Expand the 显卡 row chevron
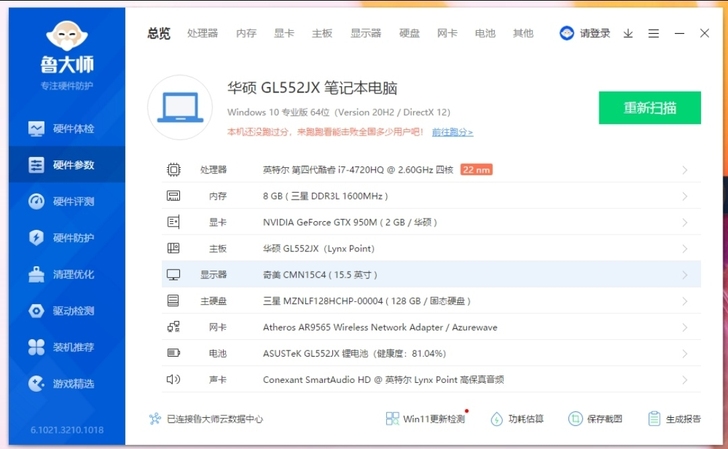728x449 pixels. (685, 223)
